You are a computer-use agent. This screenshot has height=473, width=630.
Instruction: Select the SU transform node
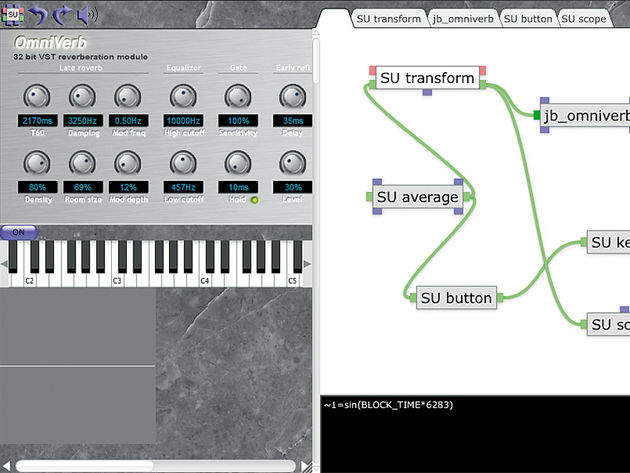coord(428,78)
